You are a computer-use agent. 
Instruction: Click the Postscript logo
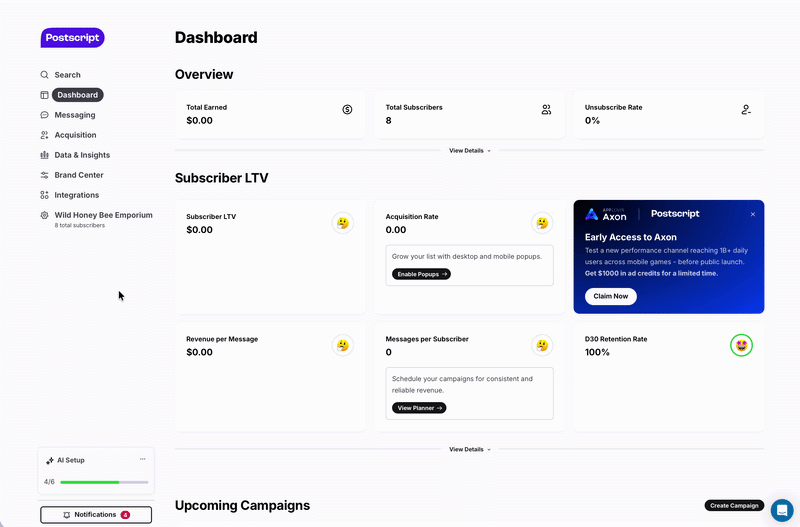point(72,38)
